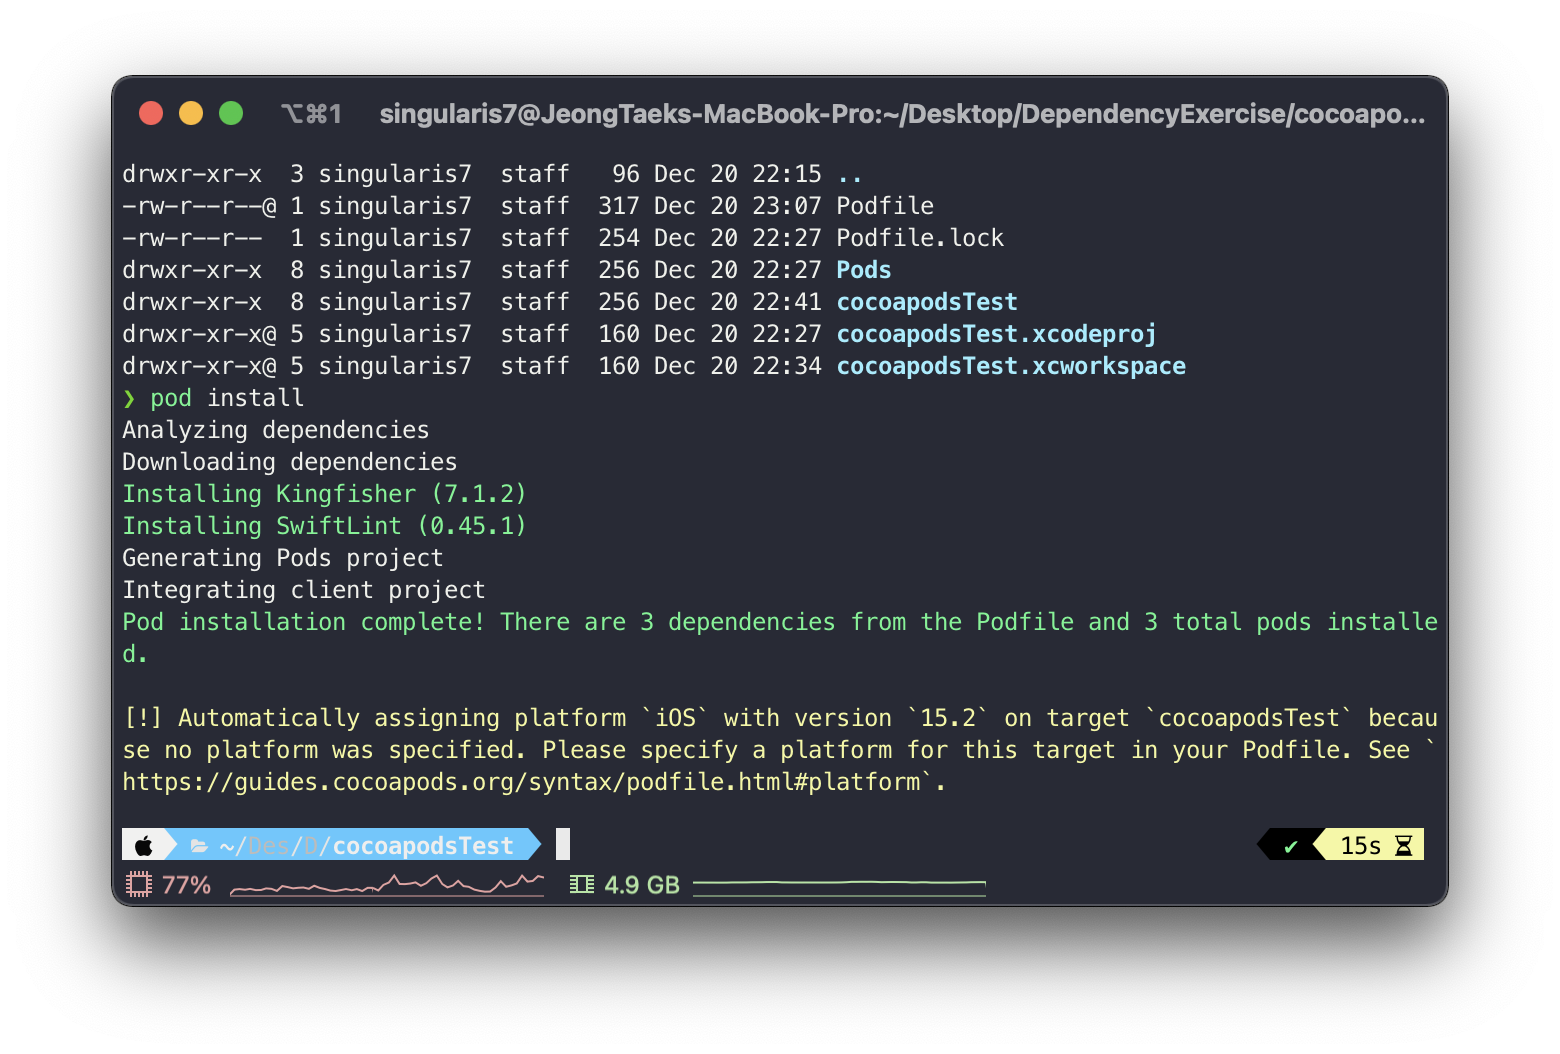Viewport: 1560px width, 1054px height.
Task: Click the '15.2' iOS version in warning
Action: (948, 718)
